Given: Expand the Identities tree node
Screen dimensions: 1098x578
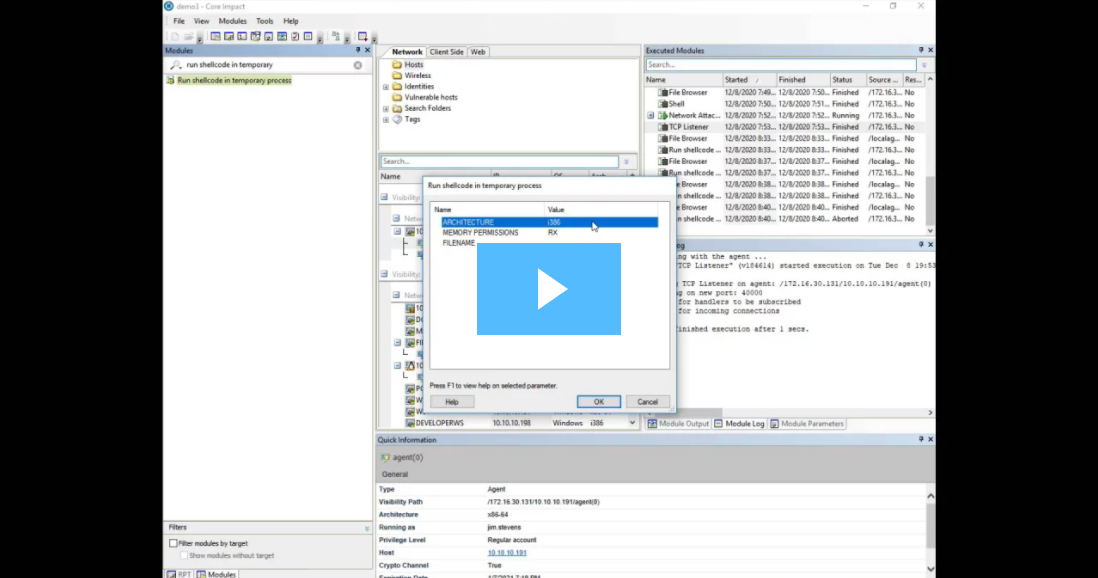Looking at the screenshot, I should (386, 87).
